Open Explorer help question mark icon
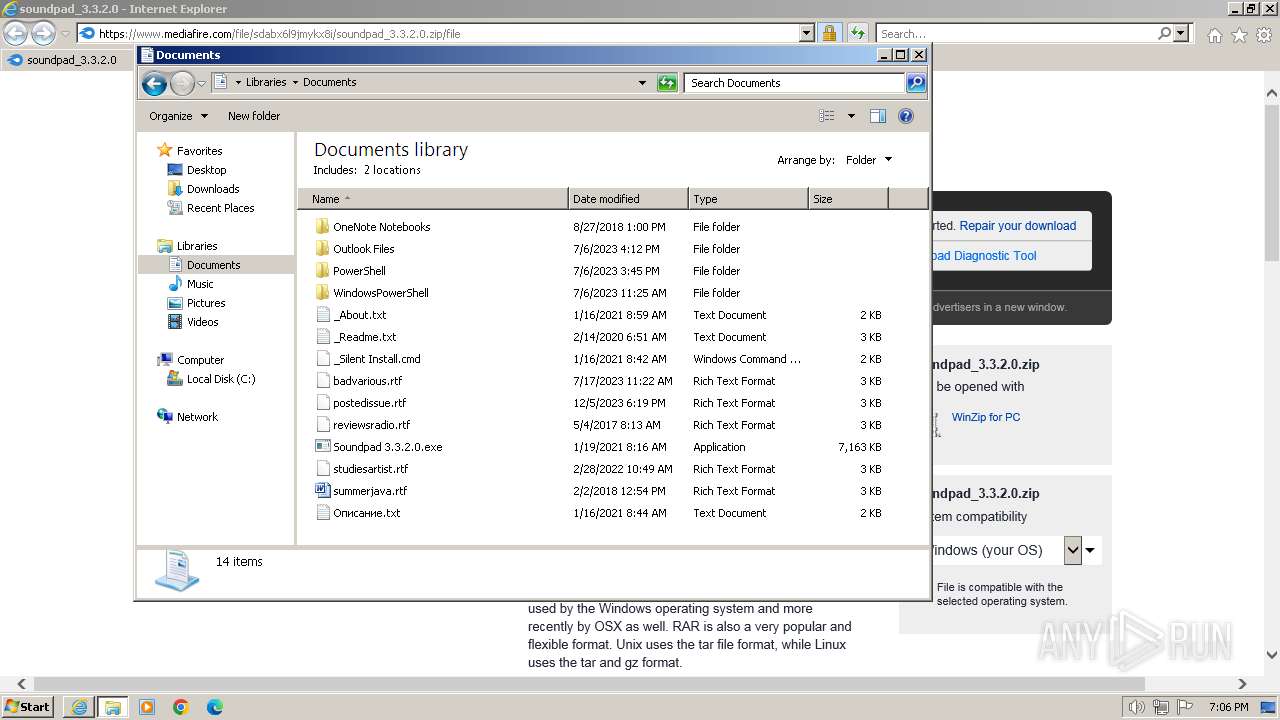The width and height of the screenshot is (1280, 720). 906,116
